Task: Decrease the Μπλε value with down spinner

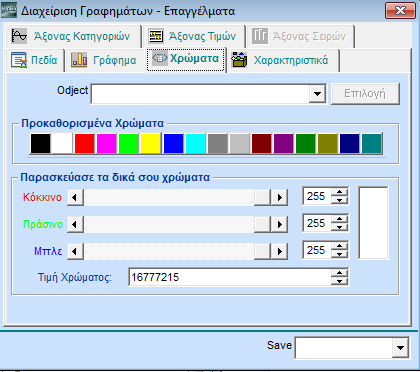Action: coord(340,254)
